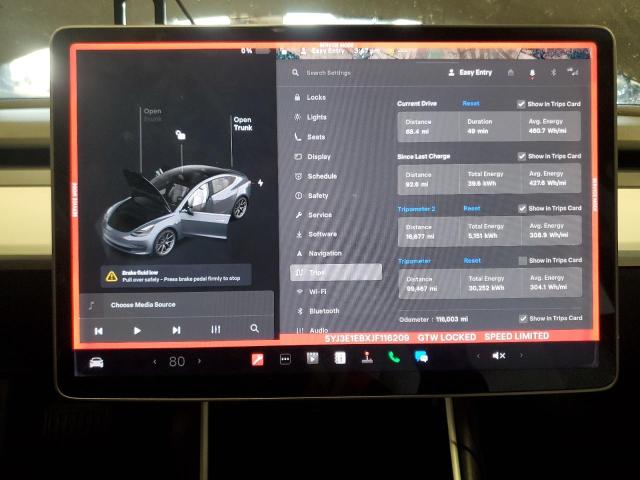Uncheck Current Drive Show in Trips Card
This screenshot has width=640, height=480.
522,104
